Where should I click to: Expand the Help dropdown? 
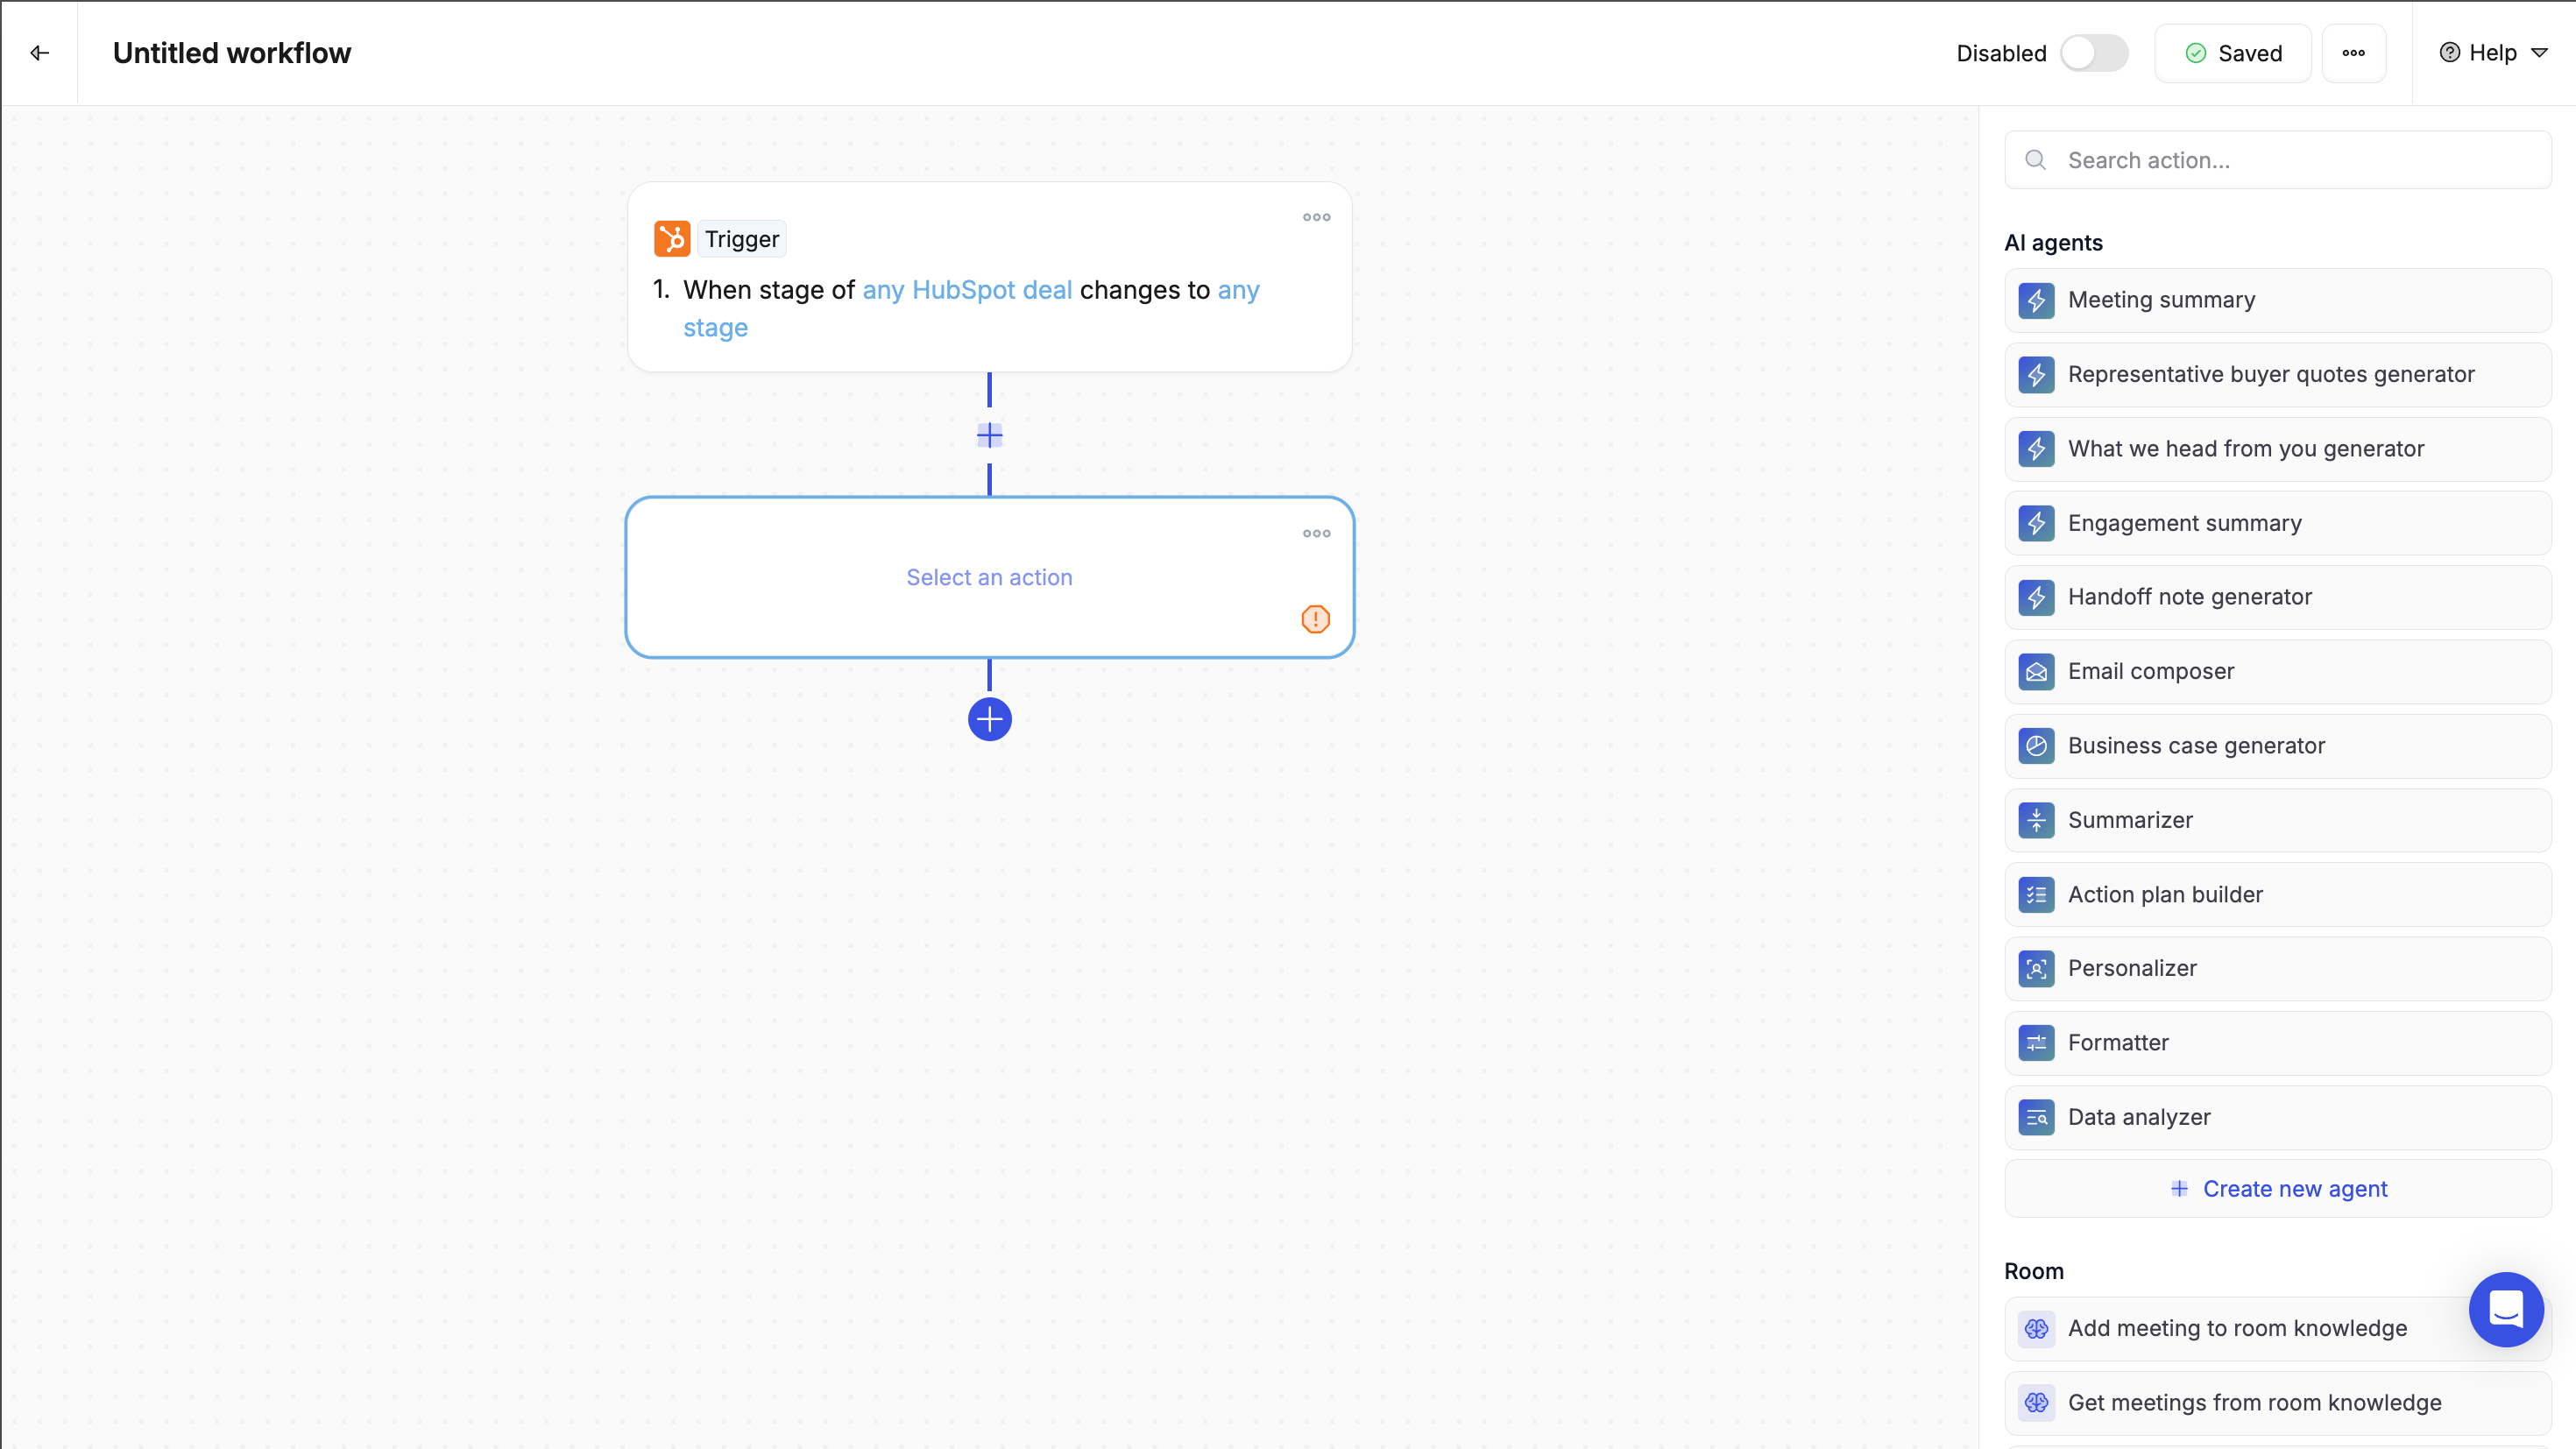point(2494,53)
